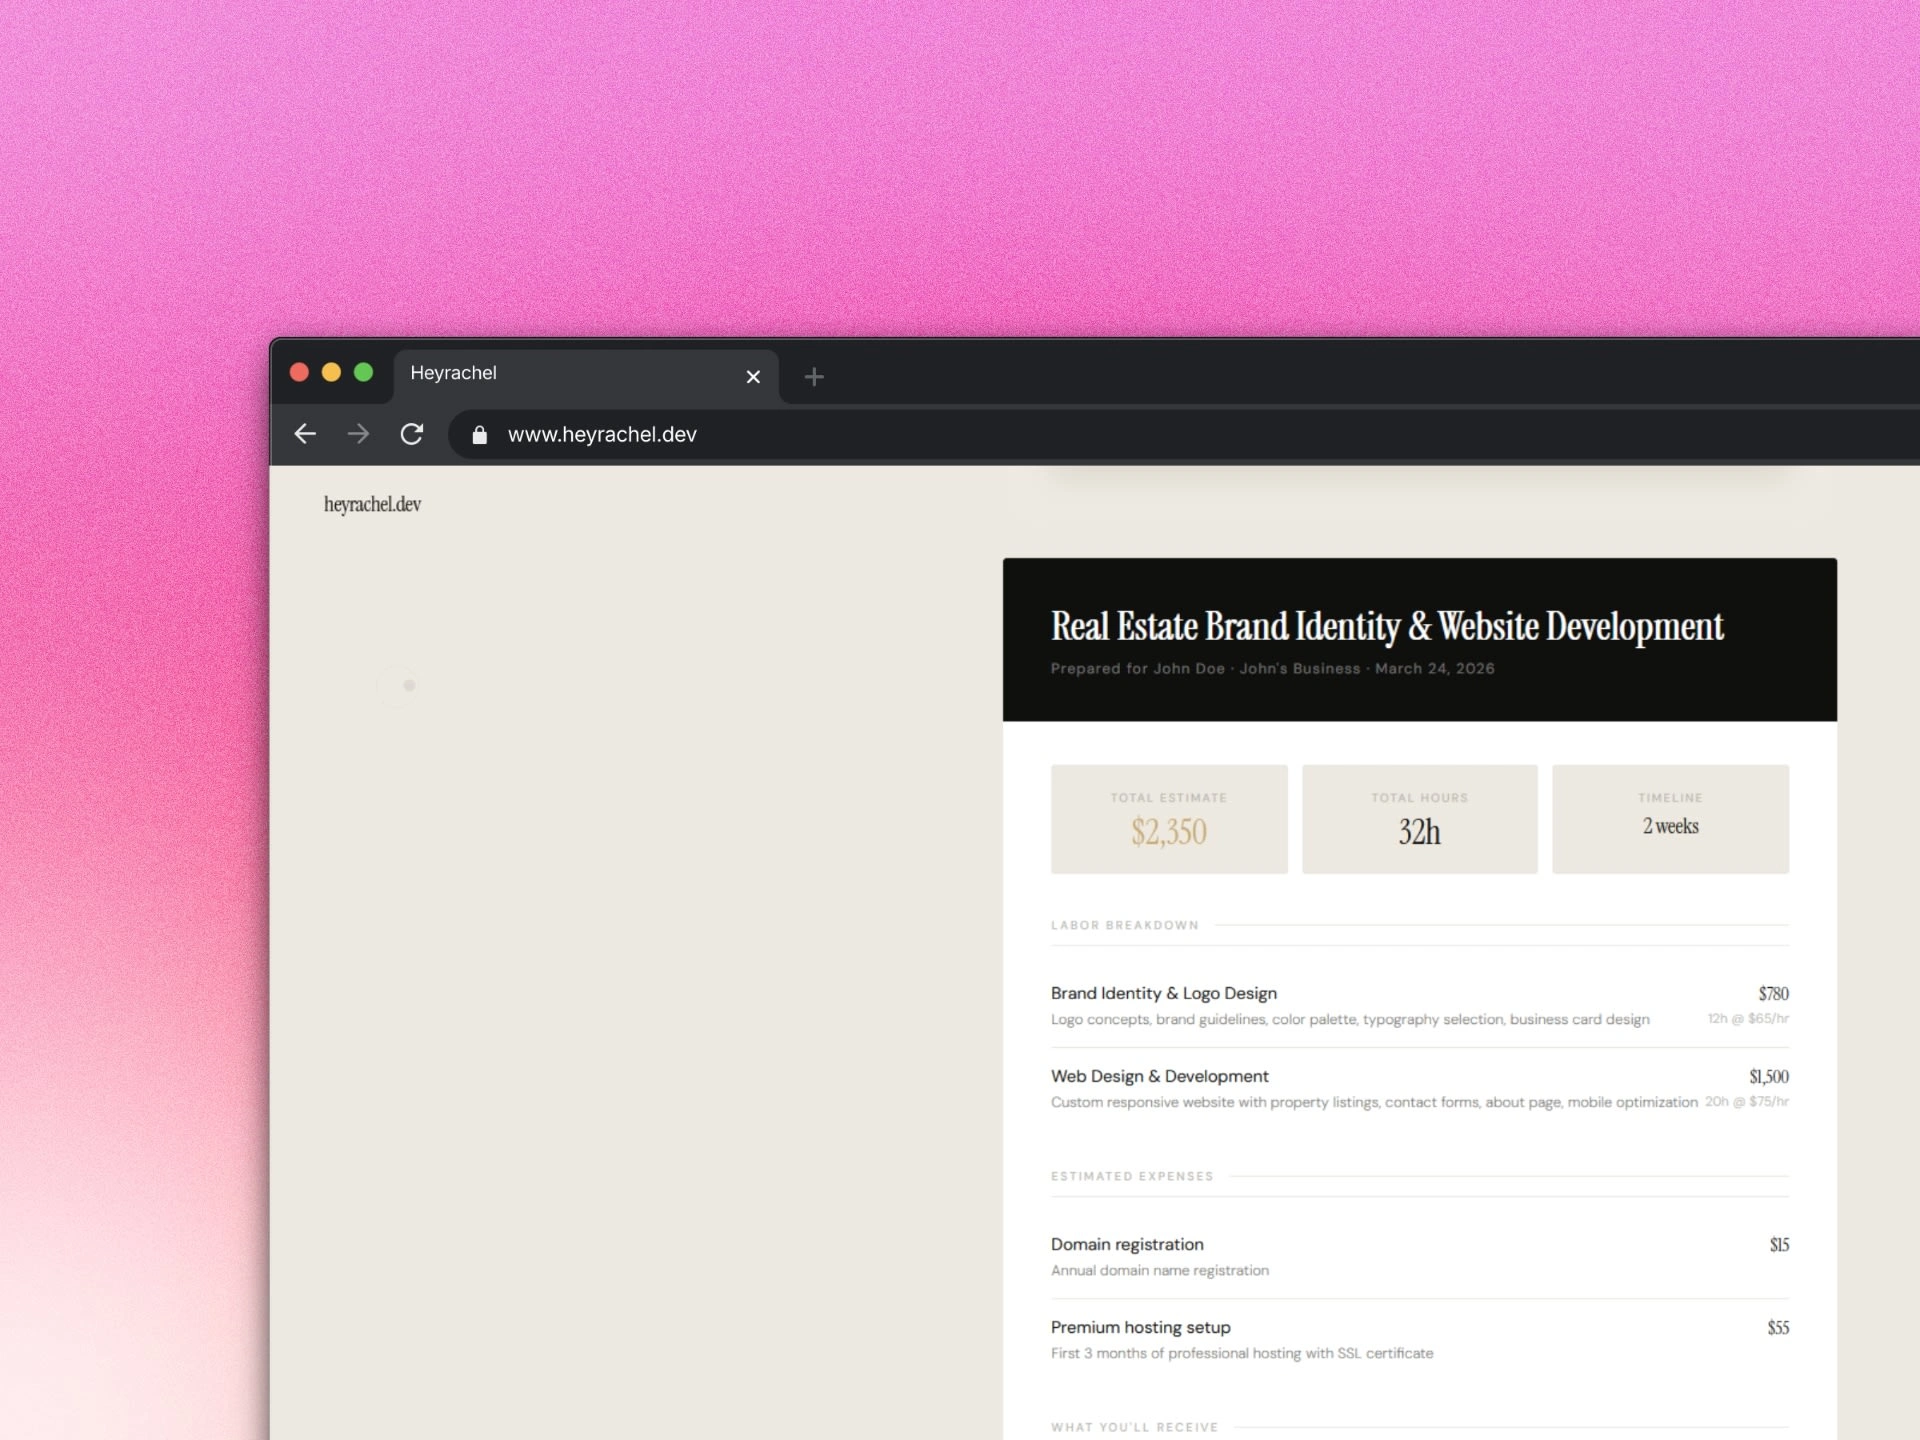Click the green fullscreen window button

pos(363,373)
